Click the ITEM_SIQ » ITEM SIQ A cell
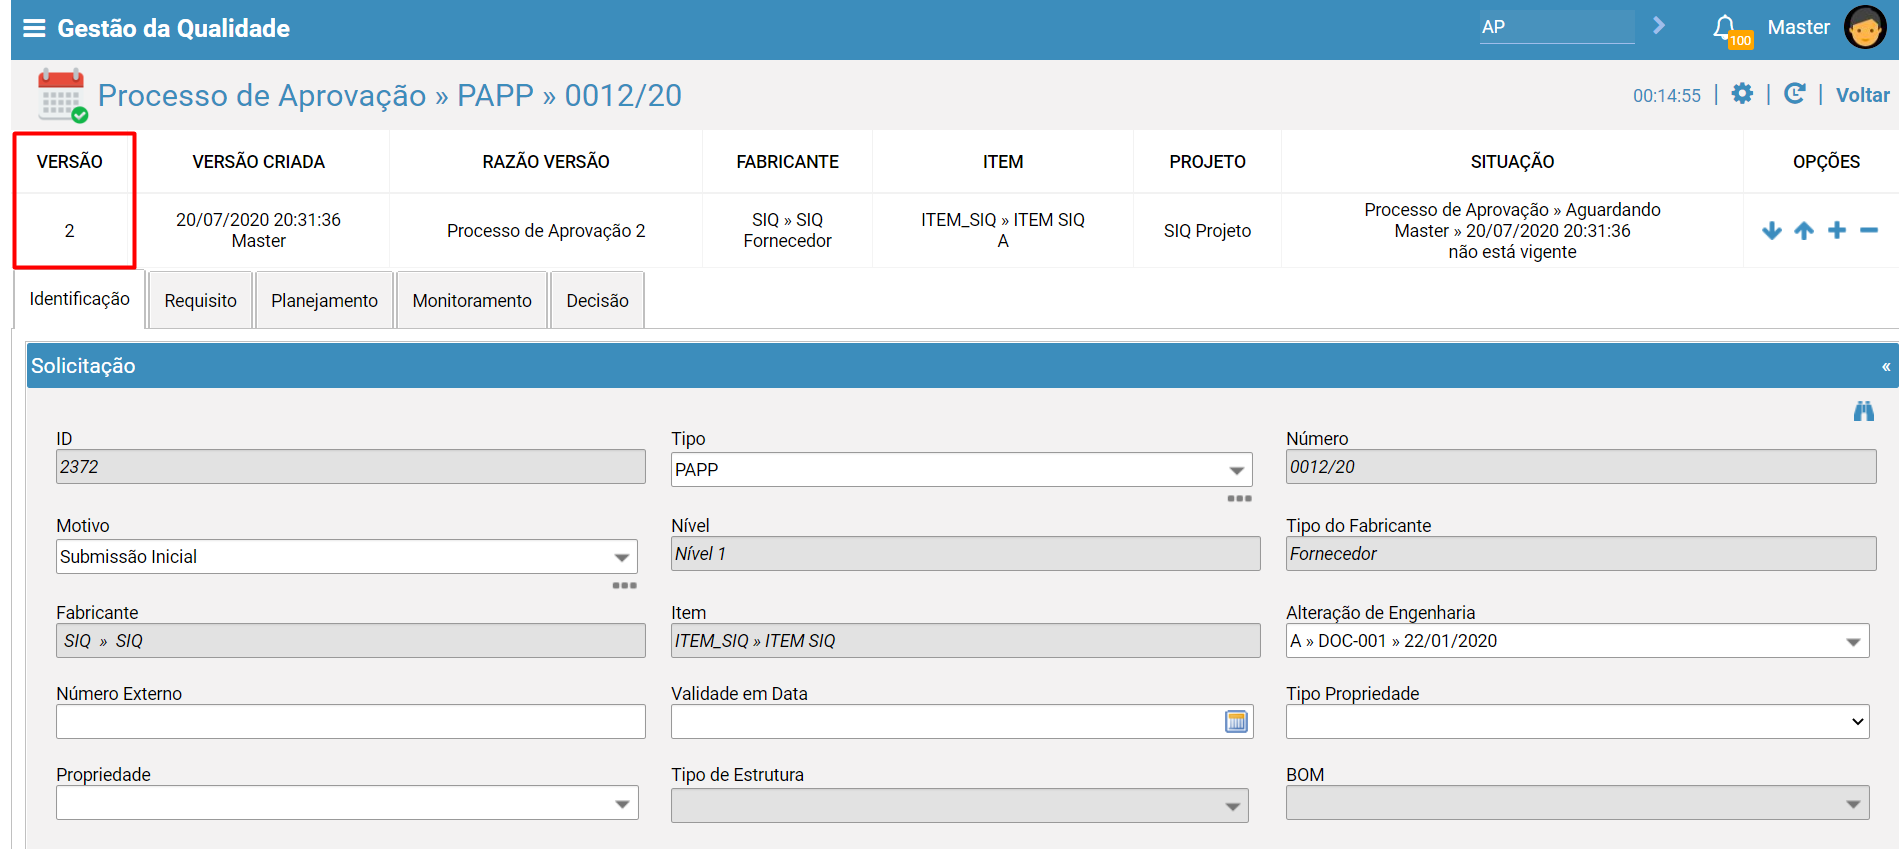The image size is (1899, 849). (1003, 231)
